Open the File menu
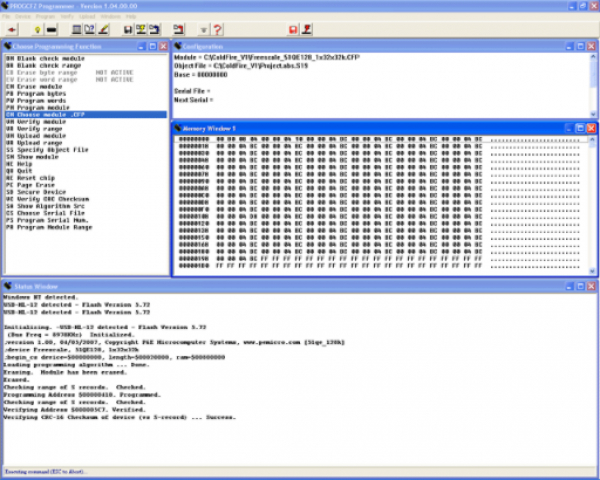 [x=9, y=17]
